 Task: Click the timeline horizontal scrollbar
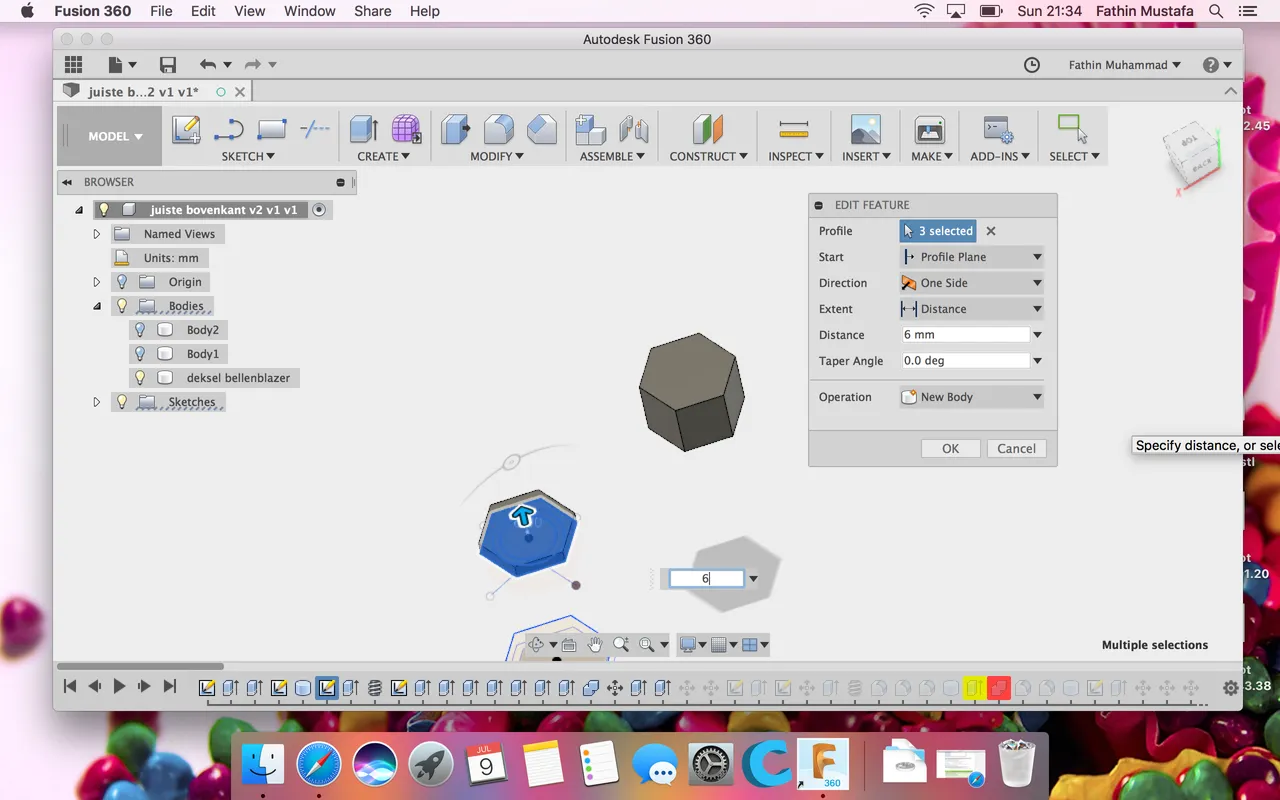[140, 666]
